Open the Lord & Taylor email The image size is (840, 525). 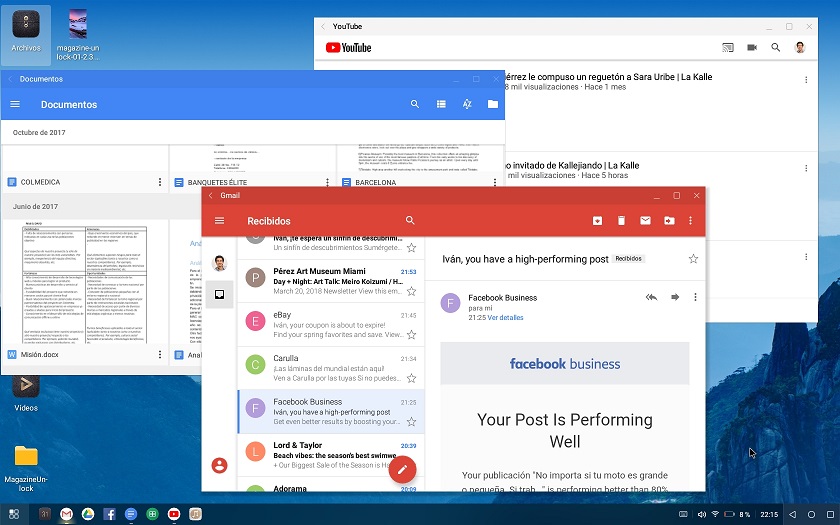pyautogui.click(x=331, y=455)
